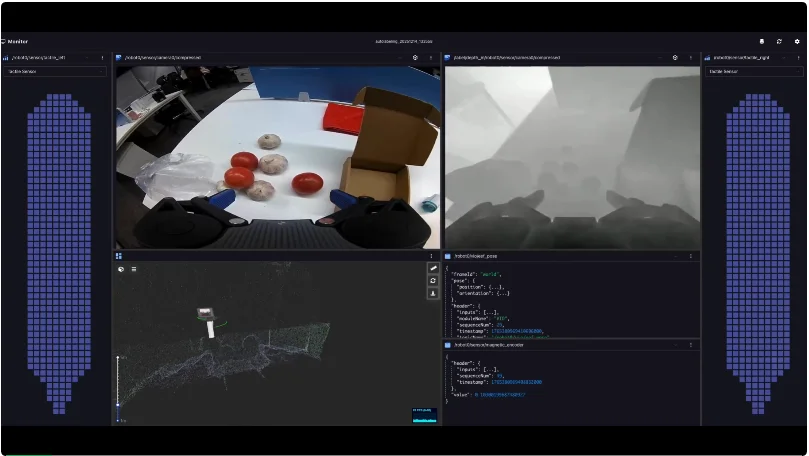
Task: Open depth camera panel settings gear
Action: [675, 58]
